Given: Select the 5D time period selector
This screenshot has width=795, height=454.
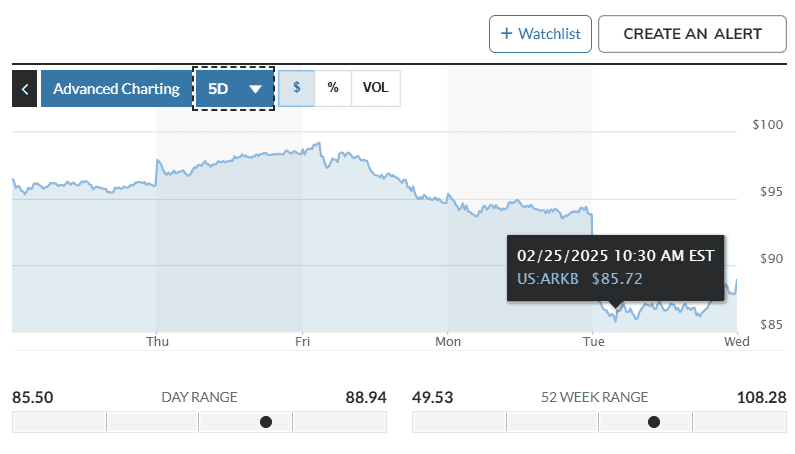Looking at the screenshot, I should click(234, 89).
